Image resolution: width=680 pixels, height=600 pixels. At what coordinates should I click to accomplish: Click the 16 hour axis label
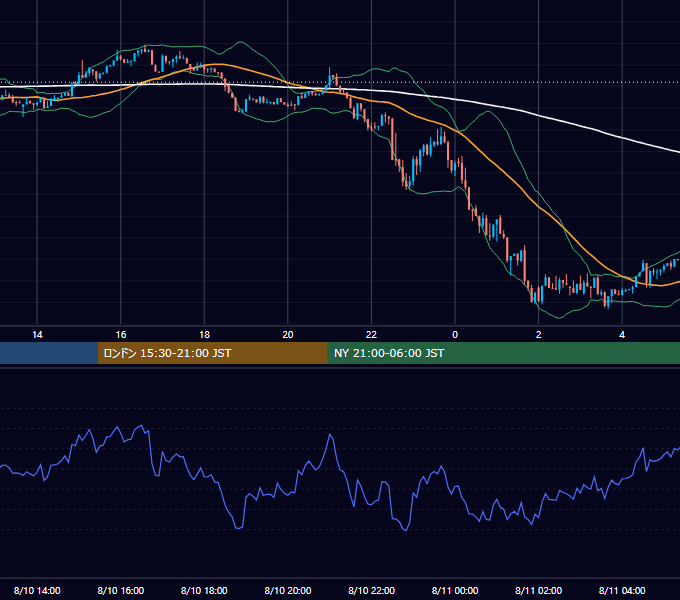tap(121, 335)
